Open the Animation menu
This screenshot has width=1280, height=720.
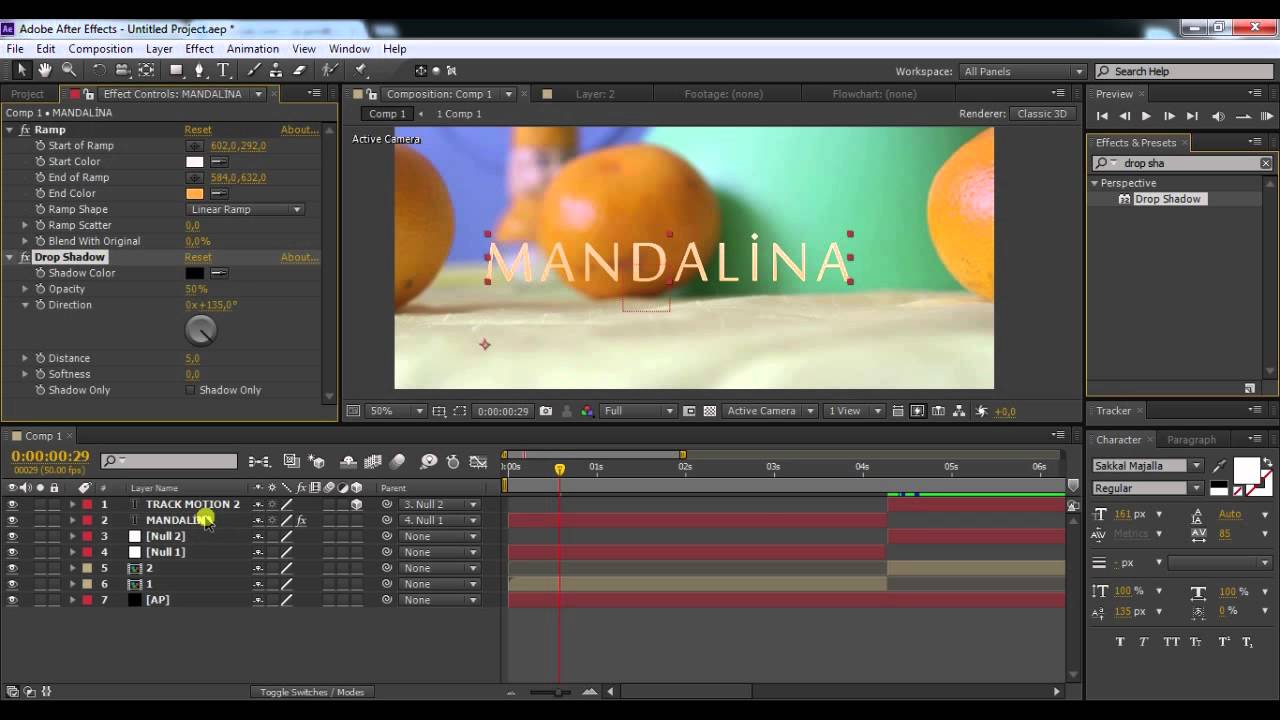point(253,49)
